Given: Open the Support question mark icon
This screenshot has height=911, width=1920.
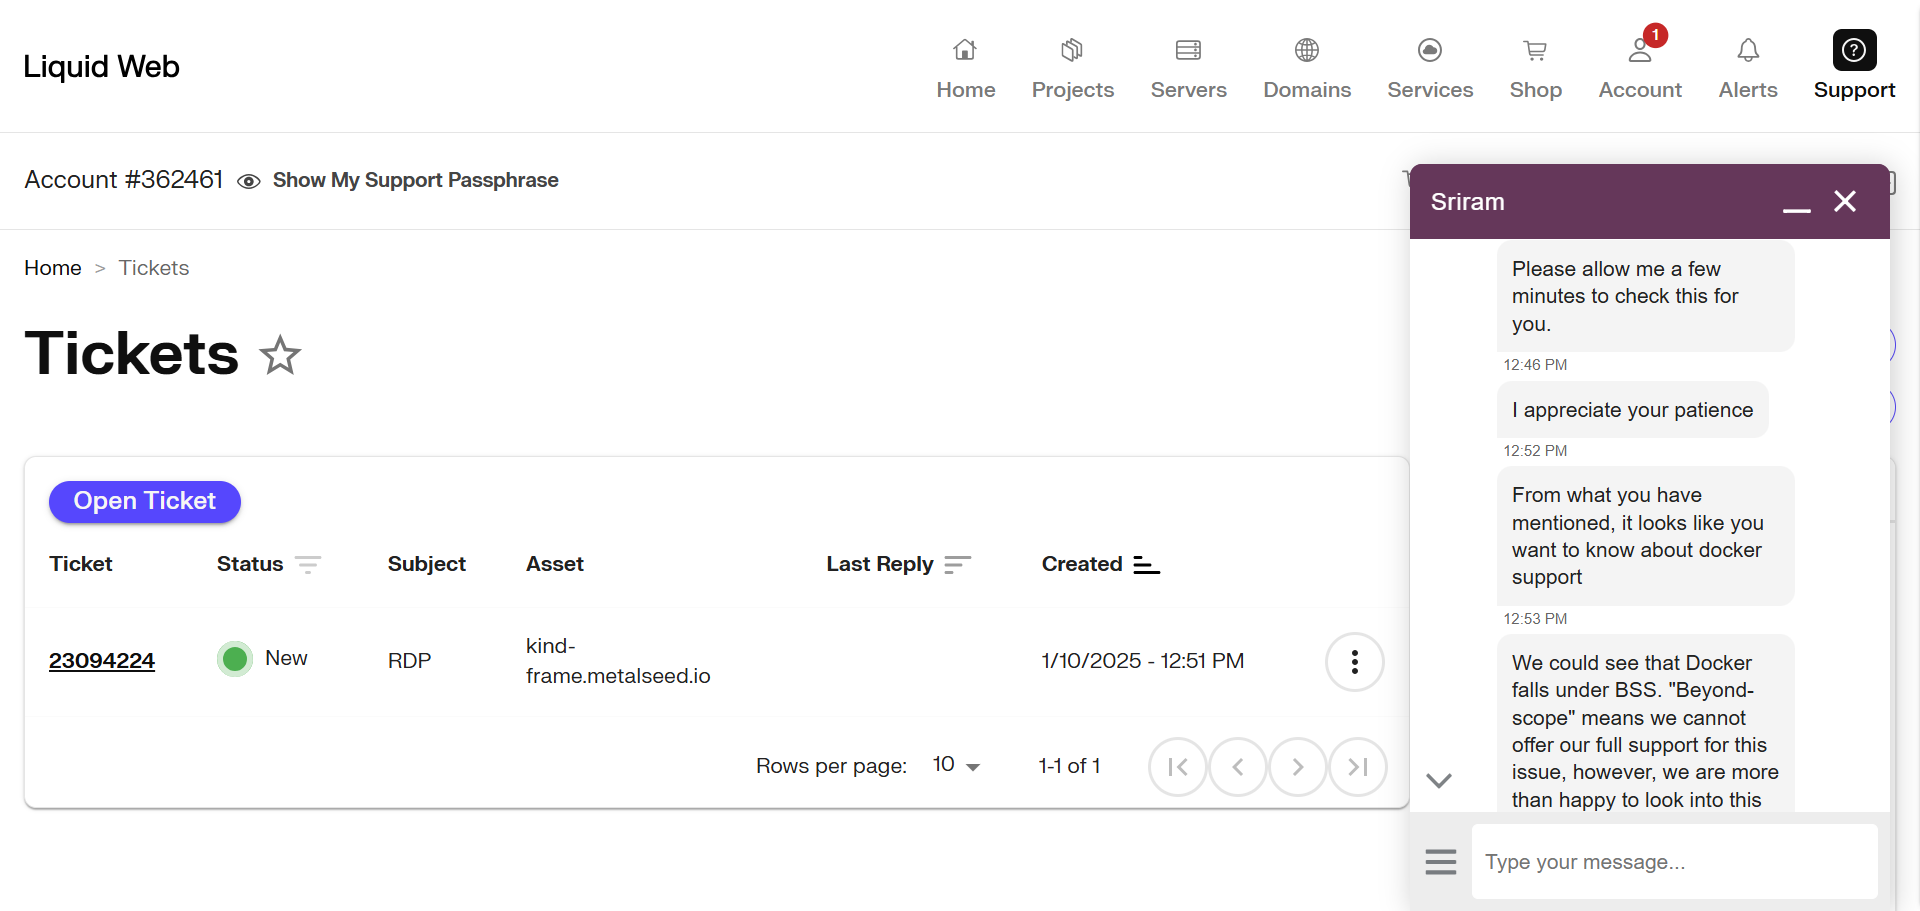Looking at the screenshot, I should (x=1854, y=50).
